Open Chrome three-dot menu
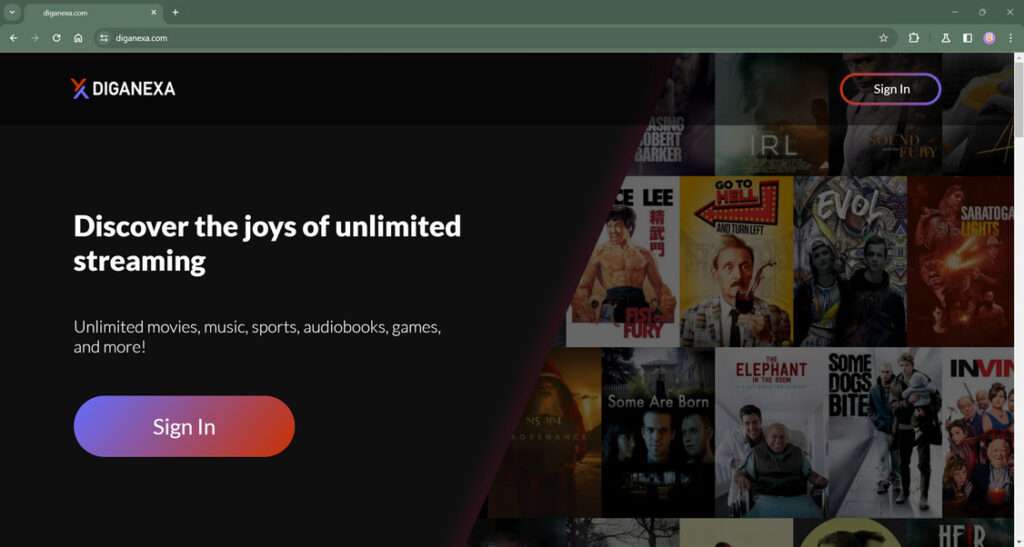Screen dimensions: 1024x547 tap(1010, 38)
